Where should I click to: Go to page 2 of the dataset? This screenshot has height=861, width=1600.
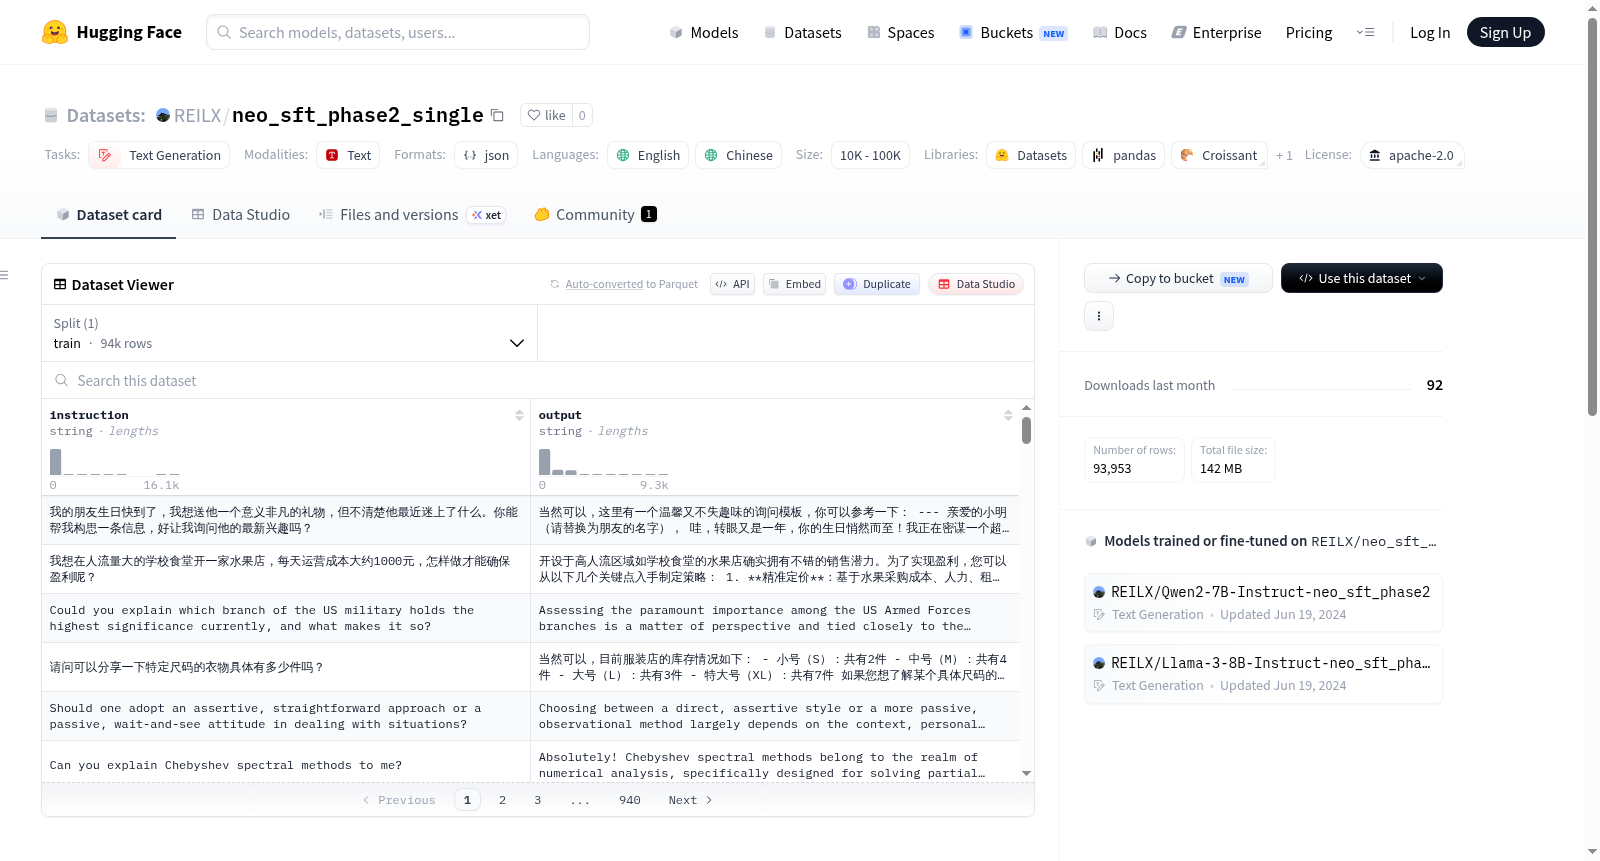click(x=502, y=800)
